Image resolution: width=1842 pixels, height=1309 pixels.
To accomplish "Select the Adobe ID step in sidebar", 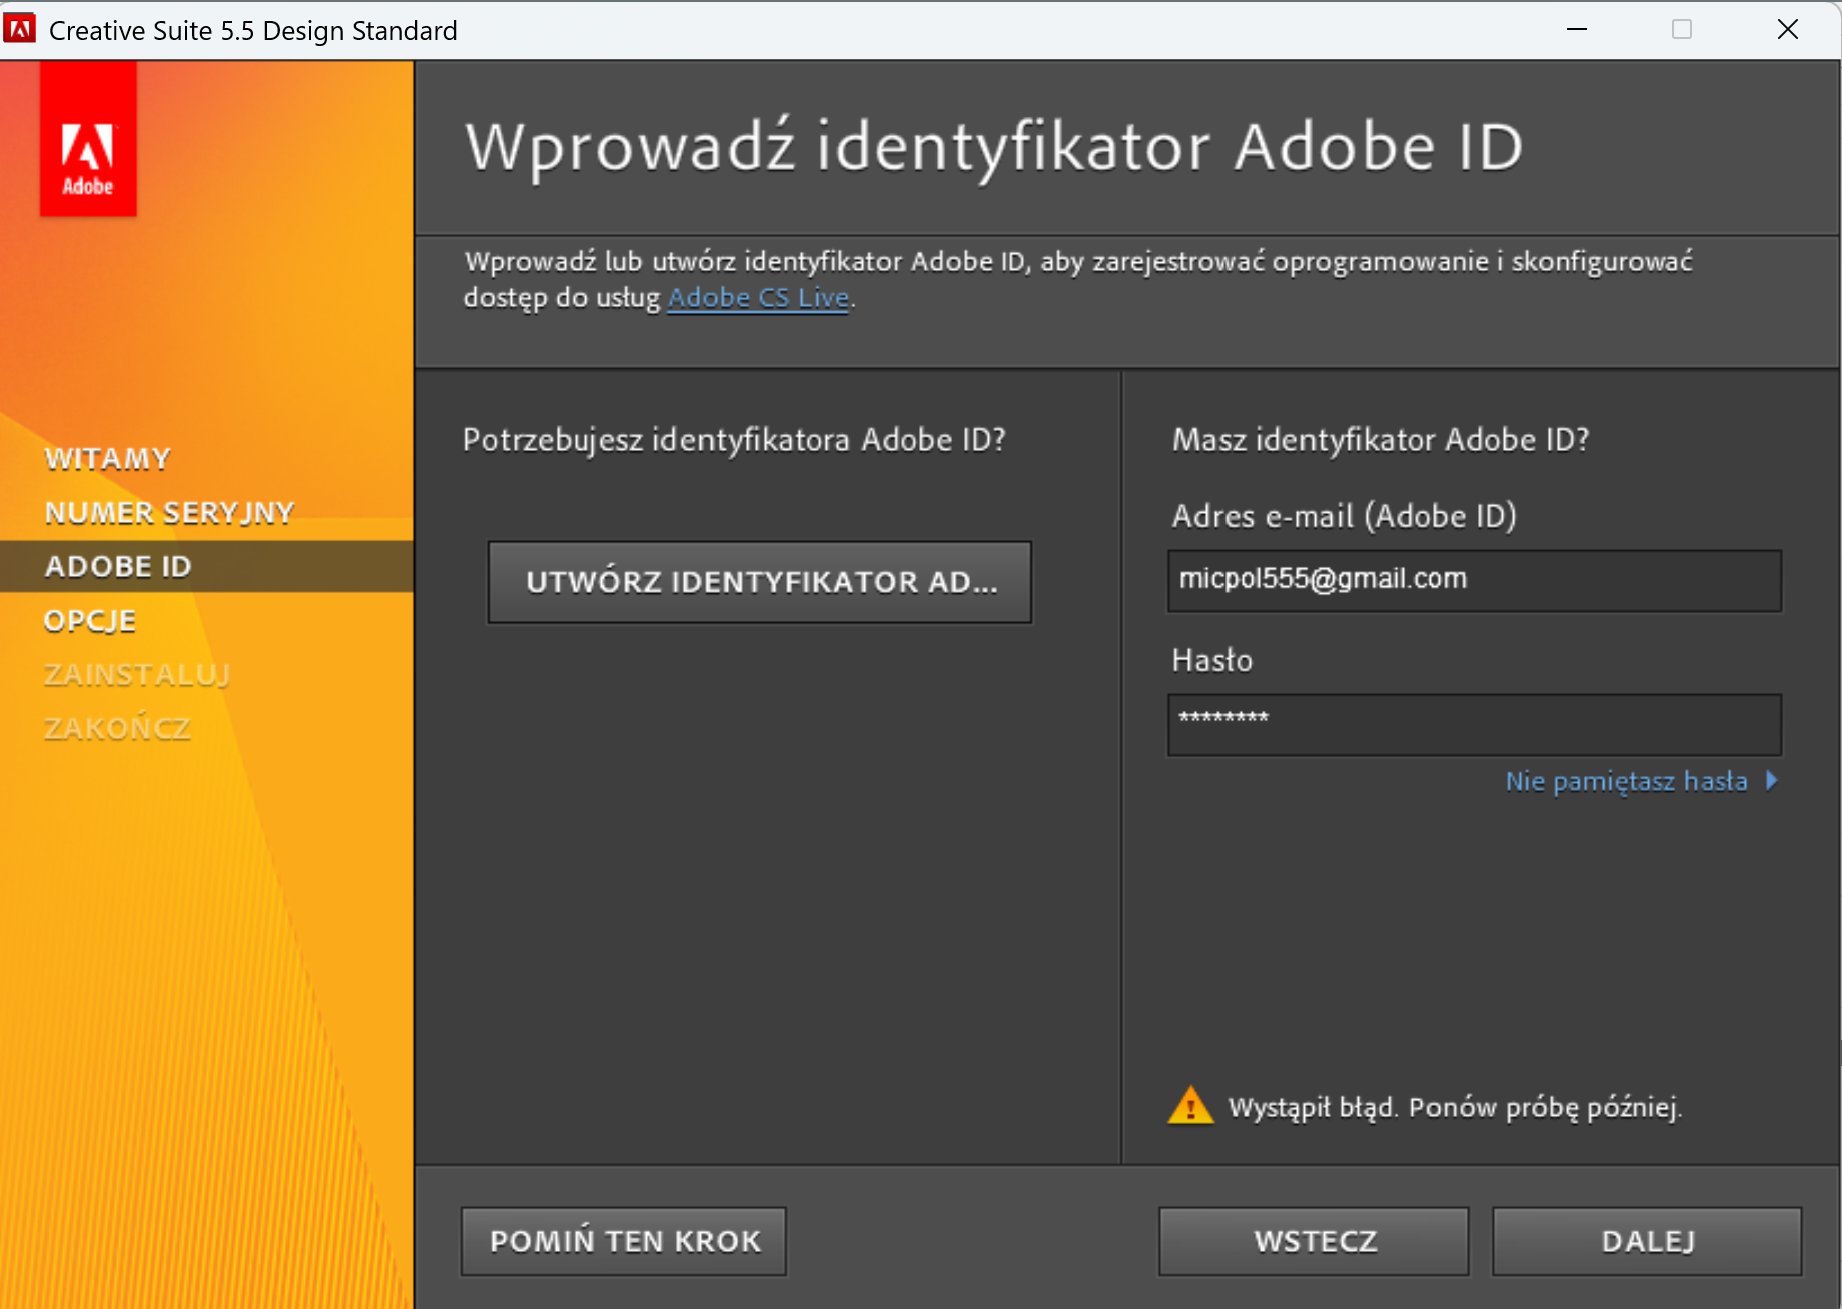I will coord(118,566).
